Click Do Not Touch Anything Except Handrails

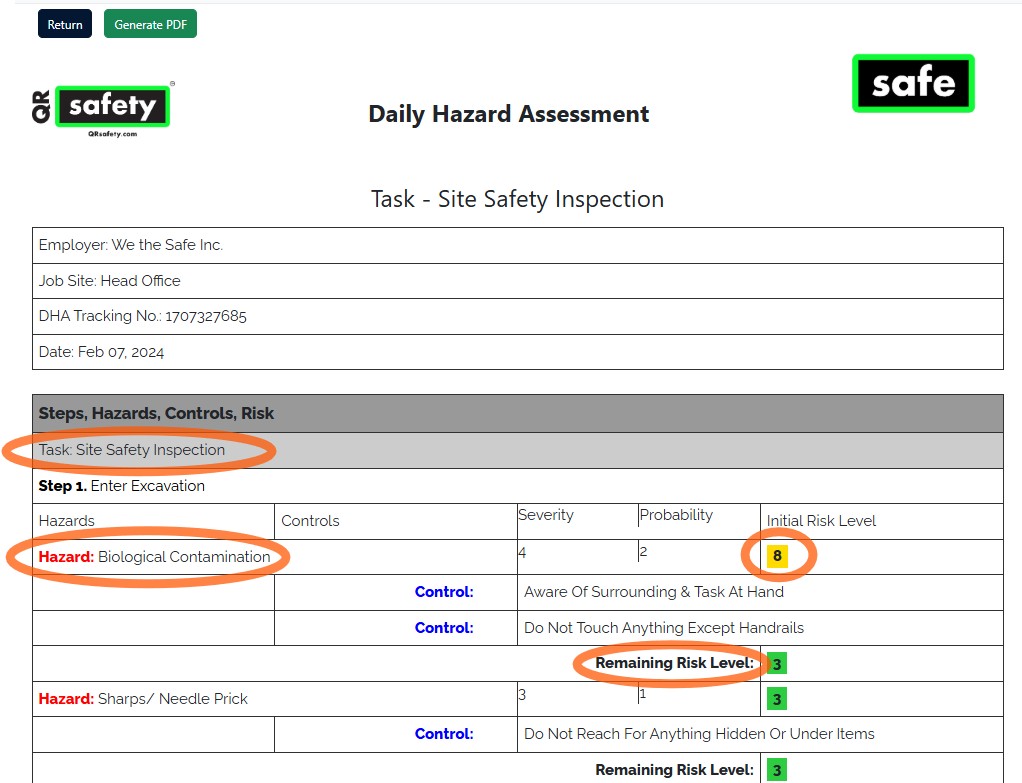click(x=663, y=628)
